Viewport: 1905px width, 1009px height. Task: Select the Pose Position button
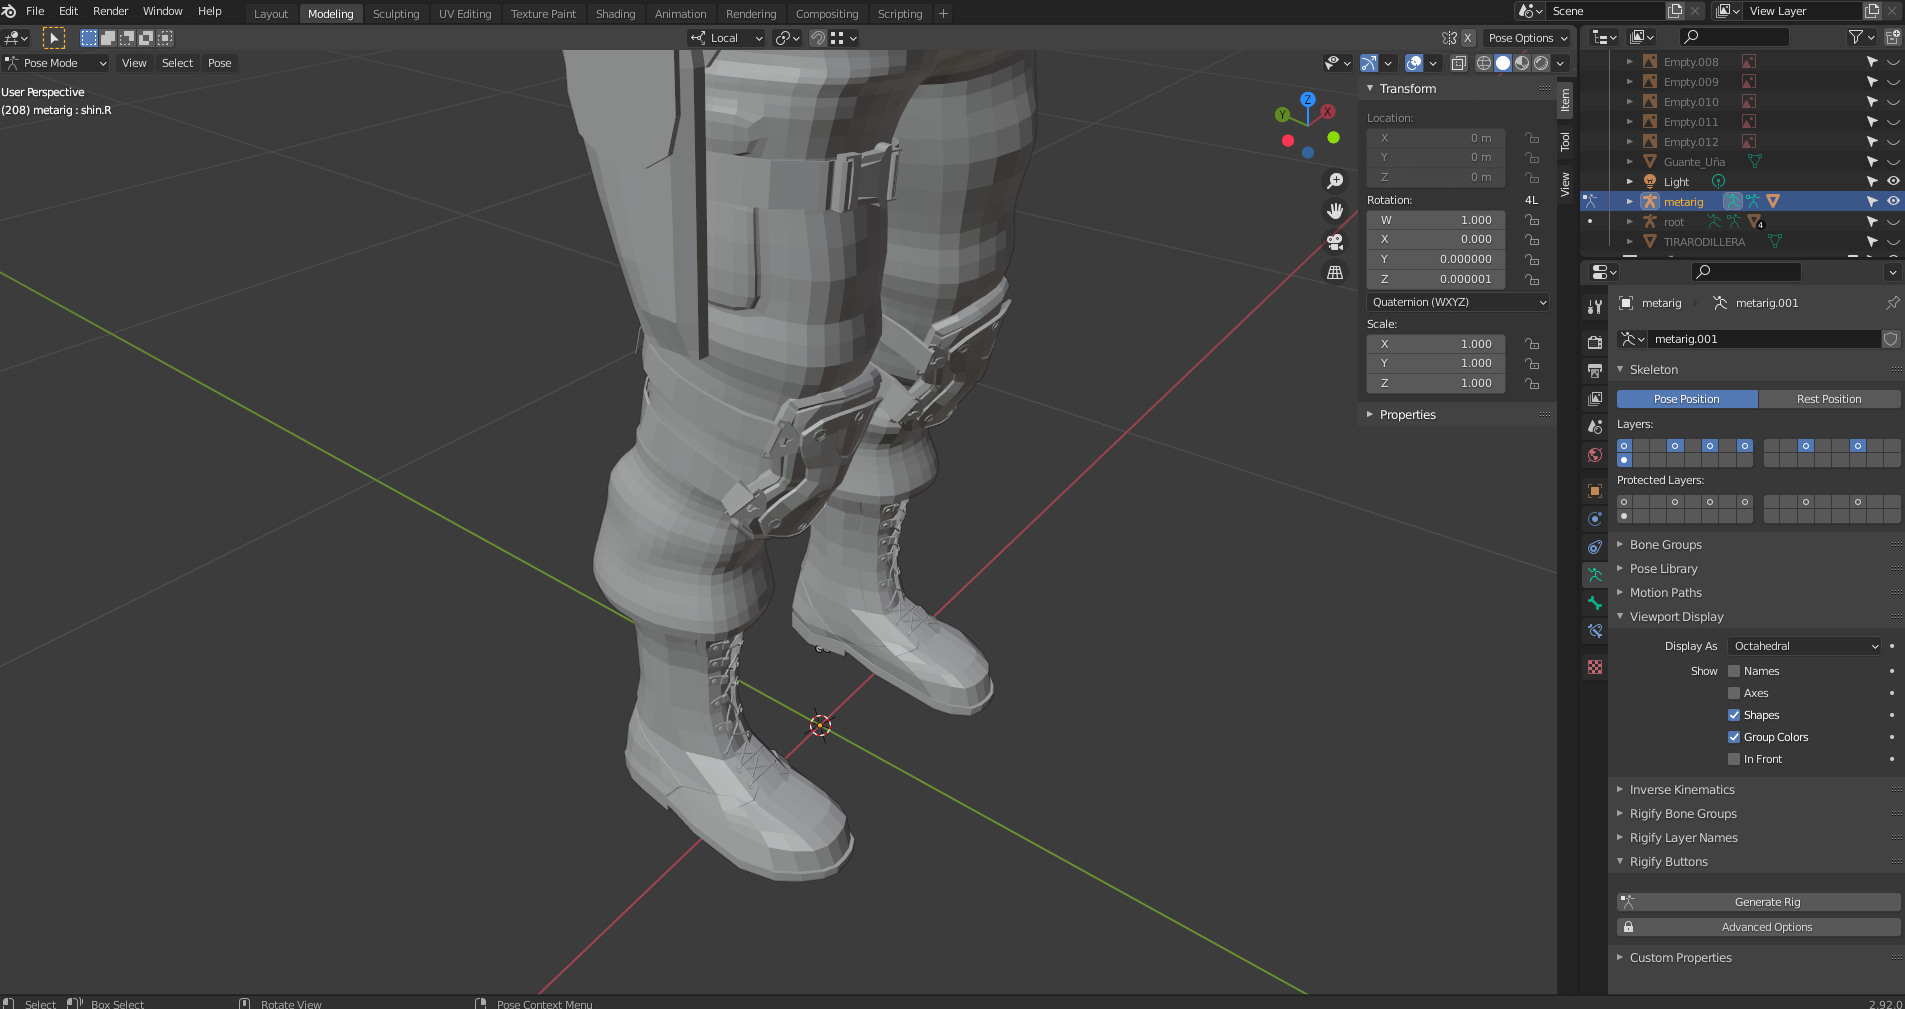pos(1687,399)
